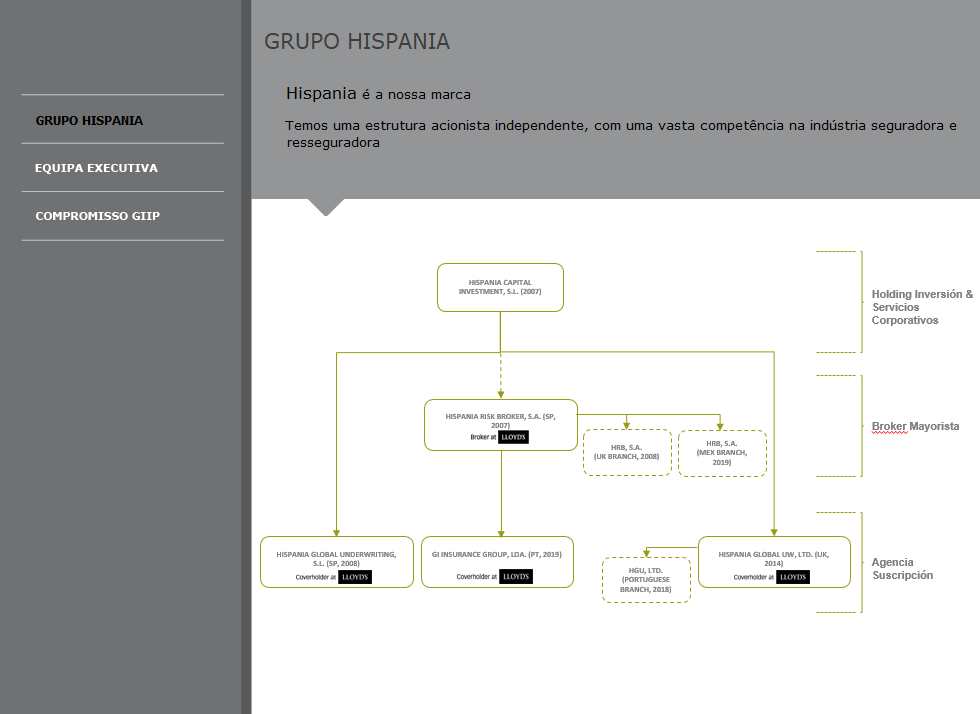Go to Equipa Executiva in the sidebar

pos(96,168)
